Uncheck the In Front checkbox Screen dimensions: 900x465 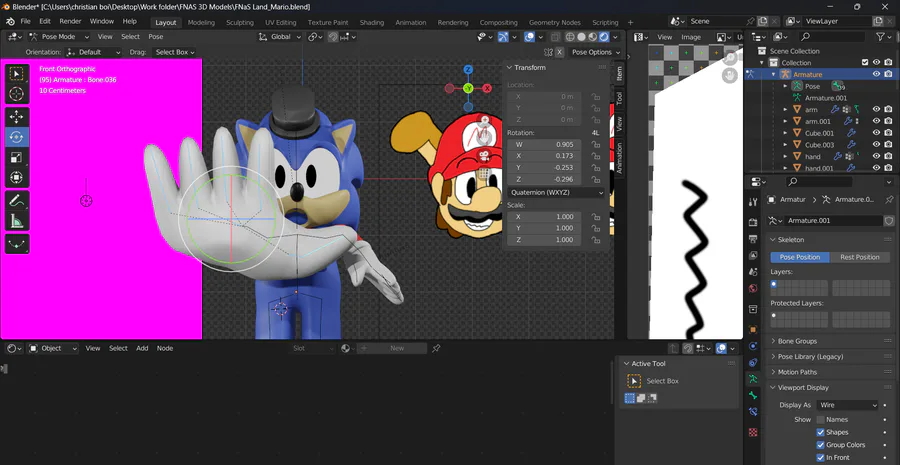[821, 458]
